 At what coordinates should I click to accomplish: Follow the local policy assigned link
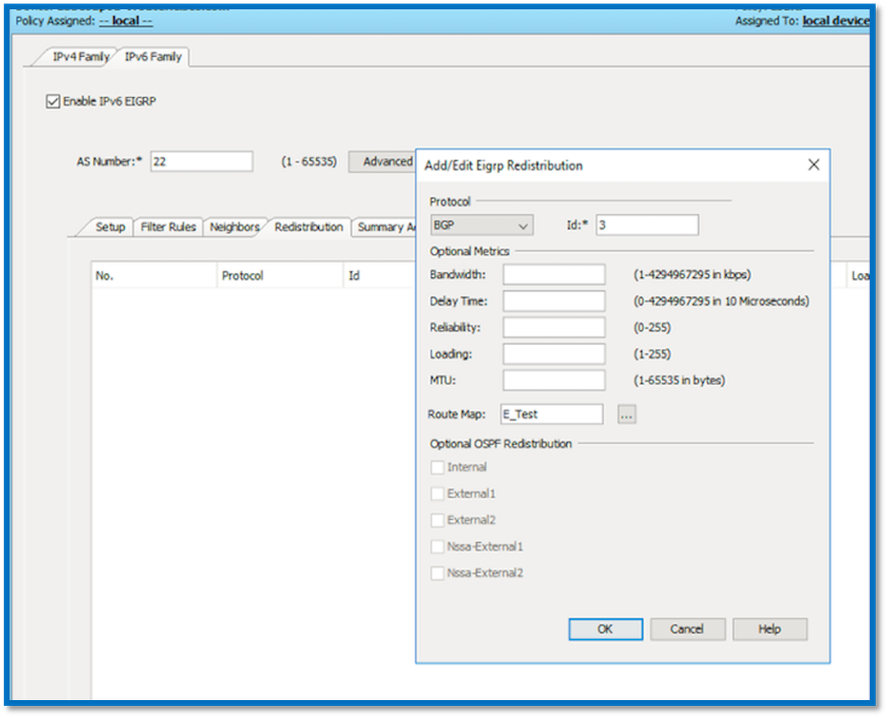(126, 21)
